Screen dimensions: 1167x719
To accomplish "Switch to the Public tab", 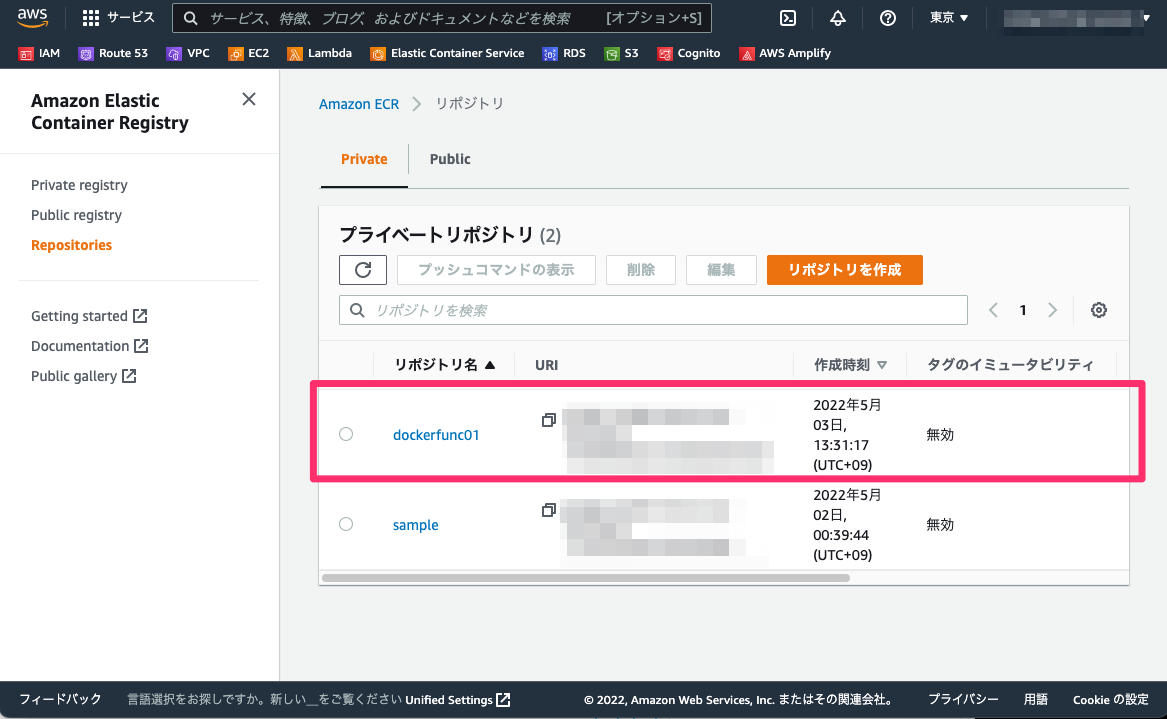I will [x=450, y=159].
